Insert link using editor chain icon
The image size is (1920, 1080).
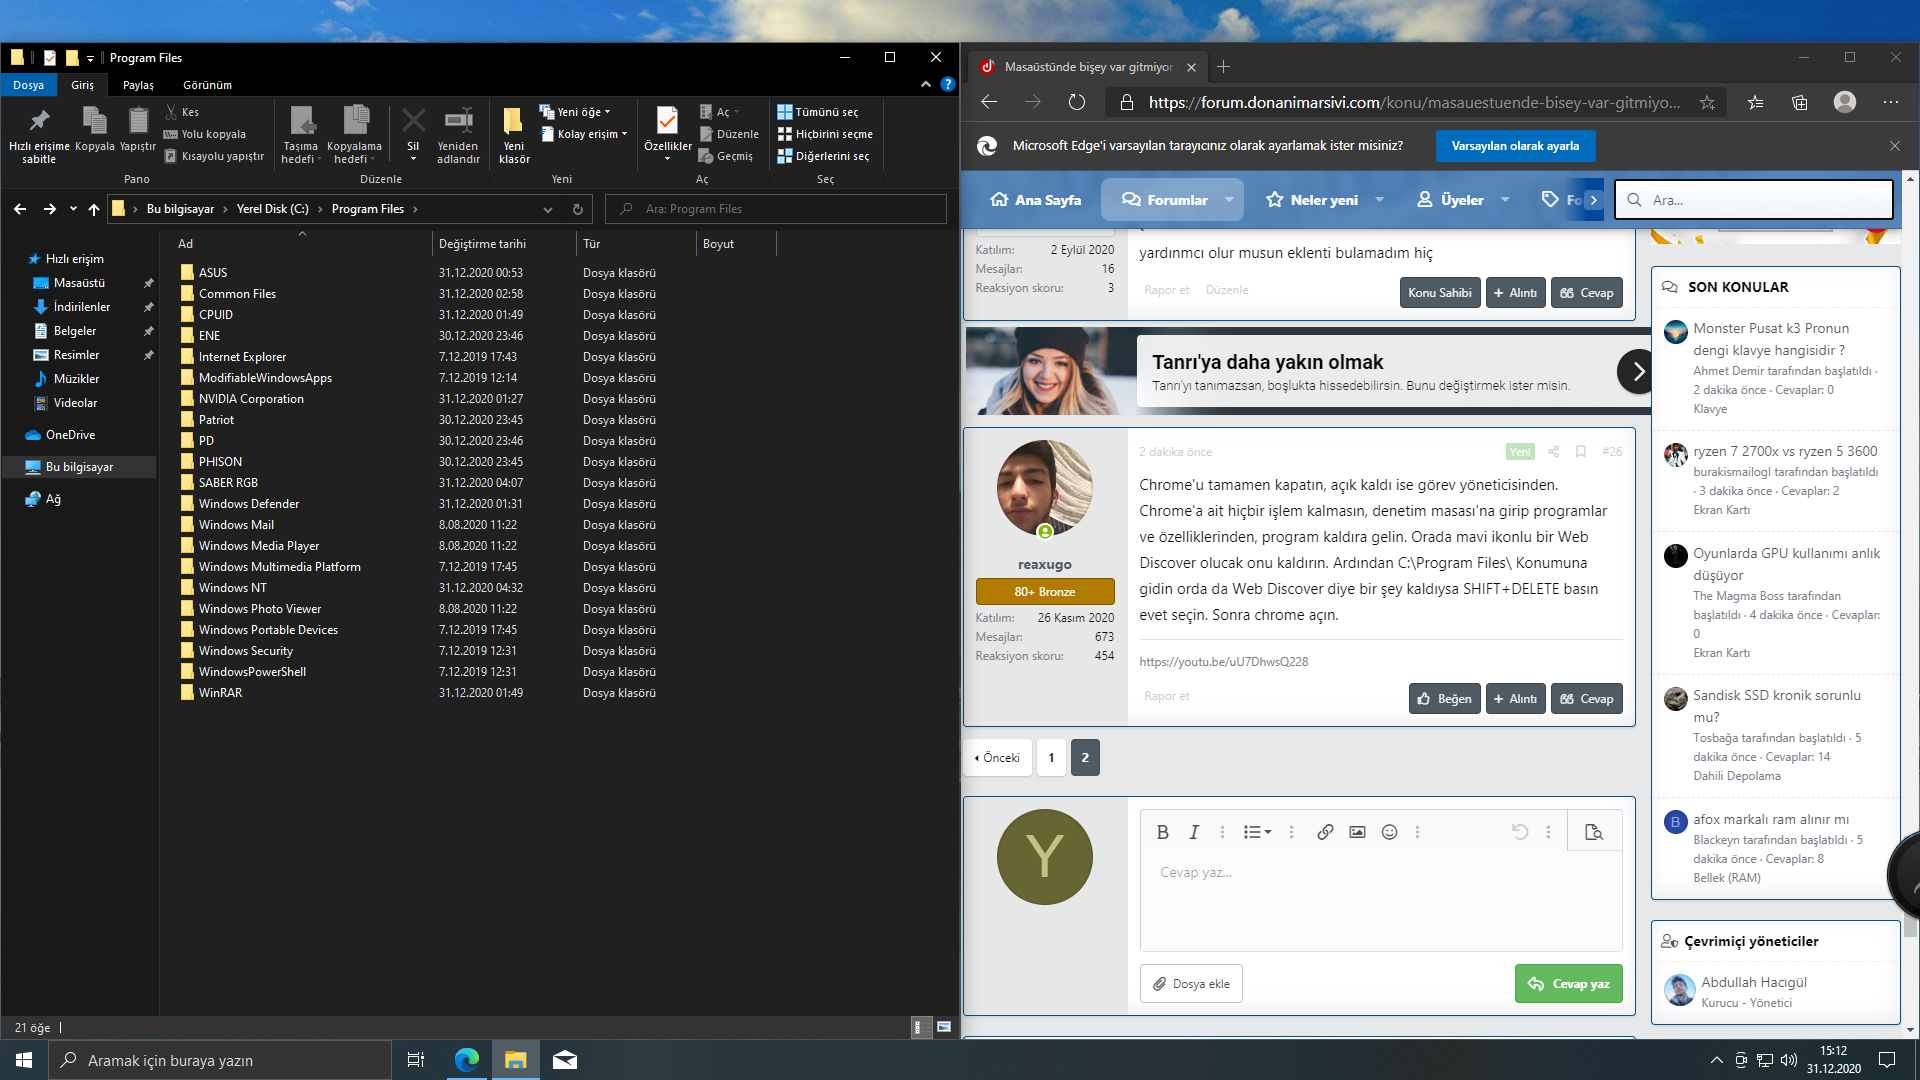(x=1325, y=832)
